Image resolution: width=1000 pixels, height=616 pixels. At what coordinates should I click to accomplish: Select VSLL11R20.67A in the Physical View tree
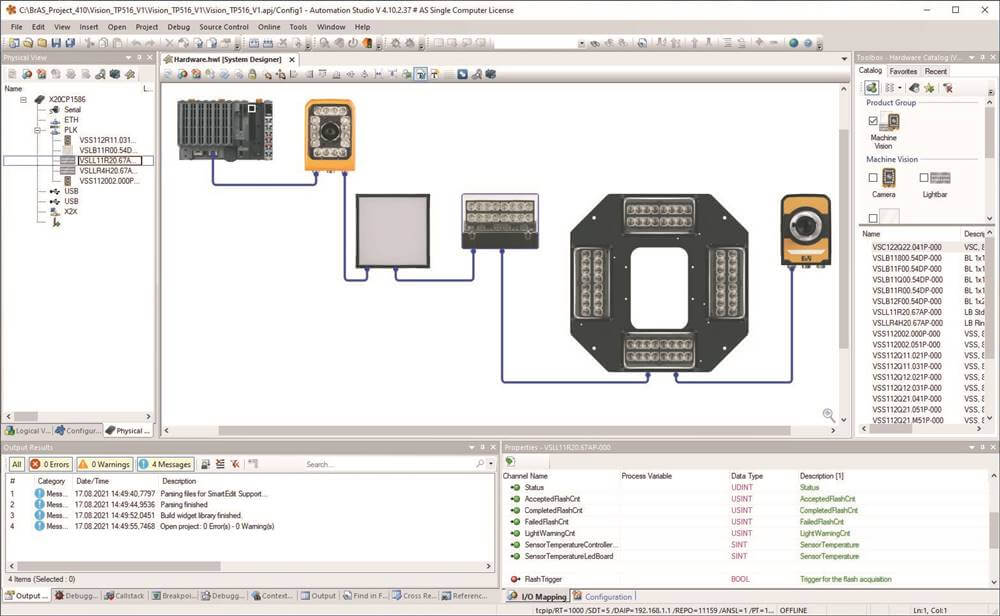point(109,160)
